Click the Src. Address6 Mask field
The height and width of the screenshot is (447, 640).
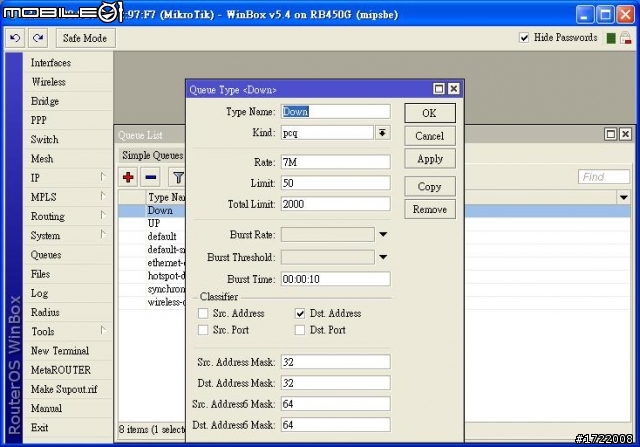(336, 404)
